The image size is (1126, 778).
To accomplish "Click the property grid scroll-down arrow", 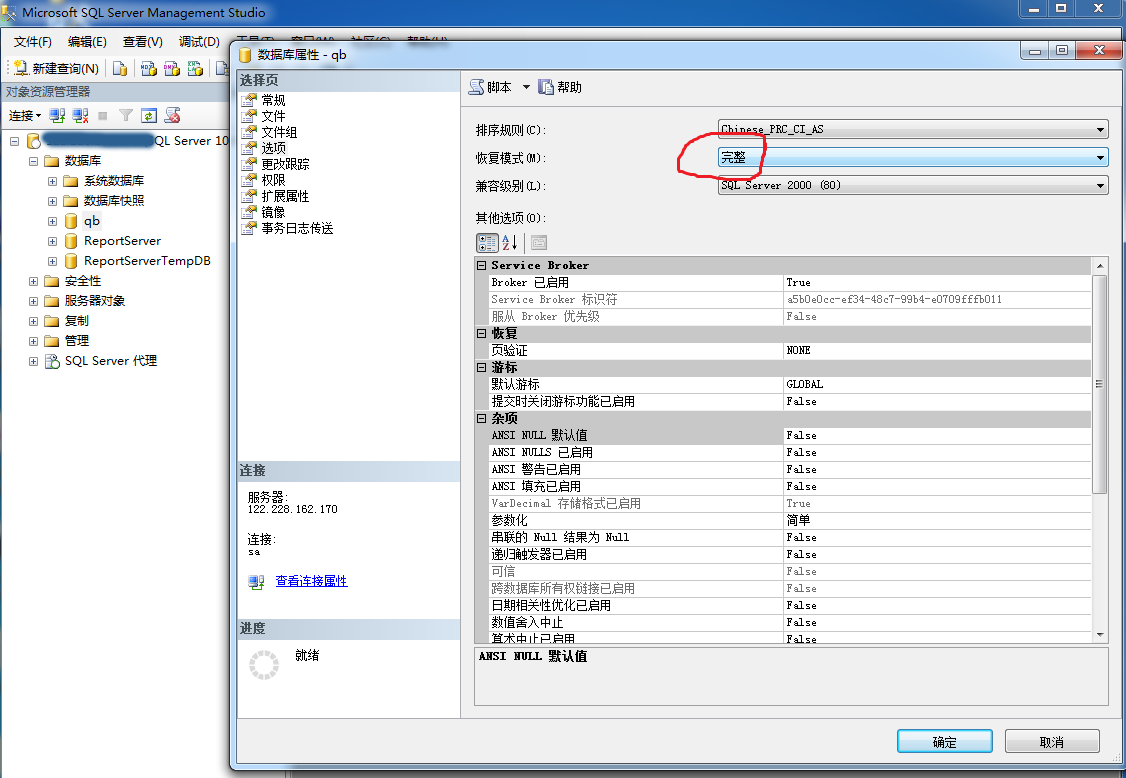I will pyautogui.click(x=1099, y=634).
